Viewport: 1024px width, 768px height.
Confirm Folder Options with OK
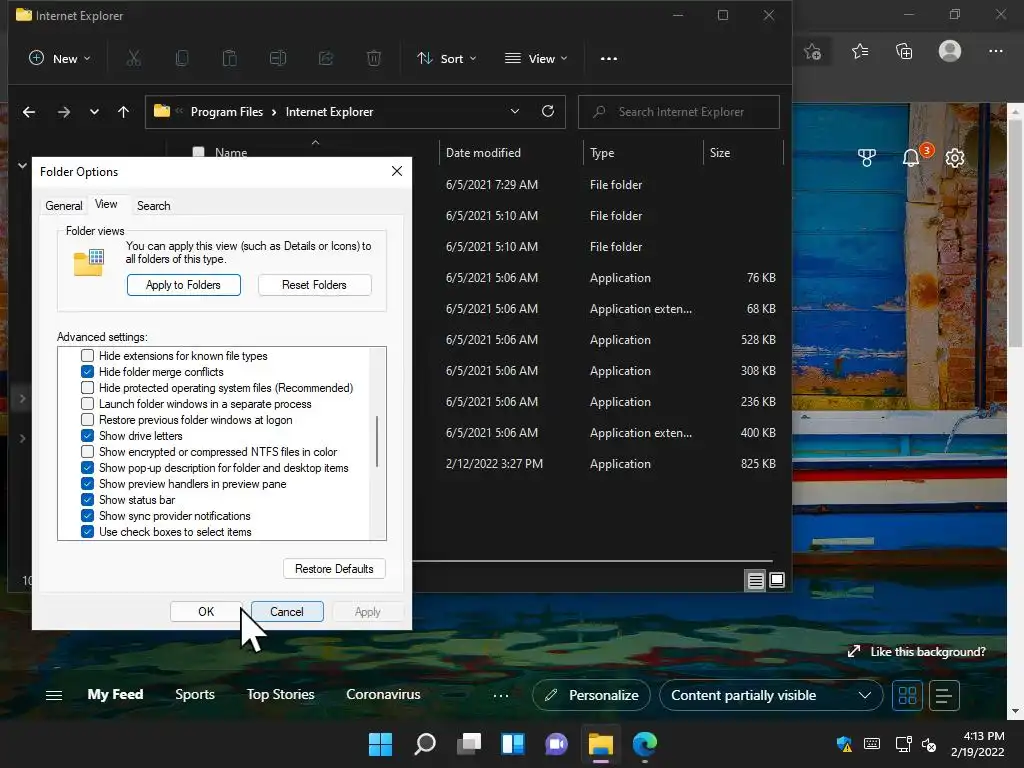coord(206,611)
